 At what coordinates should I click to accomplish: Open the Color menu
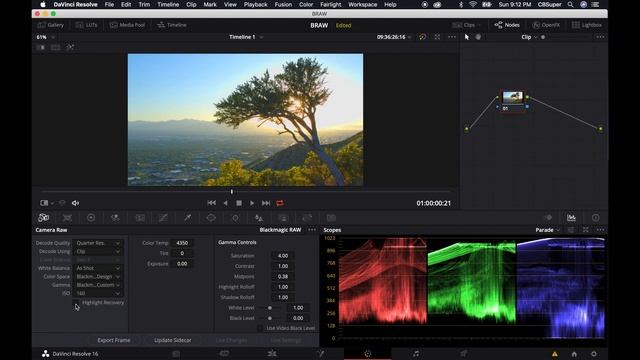click(x=306, y=4)
